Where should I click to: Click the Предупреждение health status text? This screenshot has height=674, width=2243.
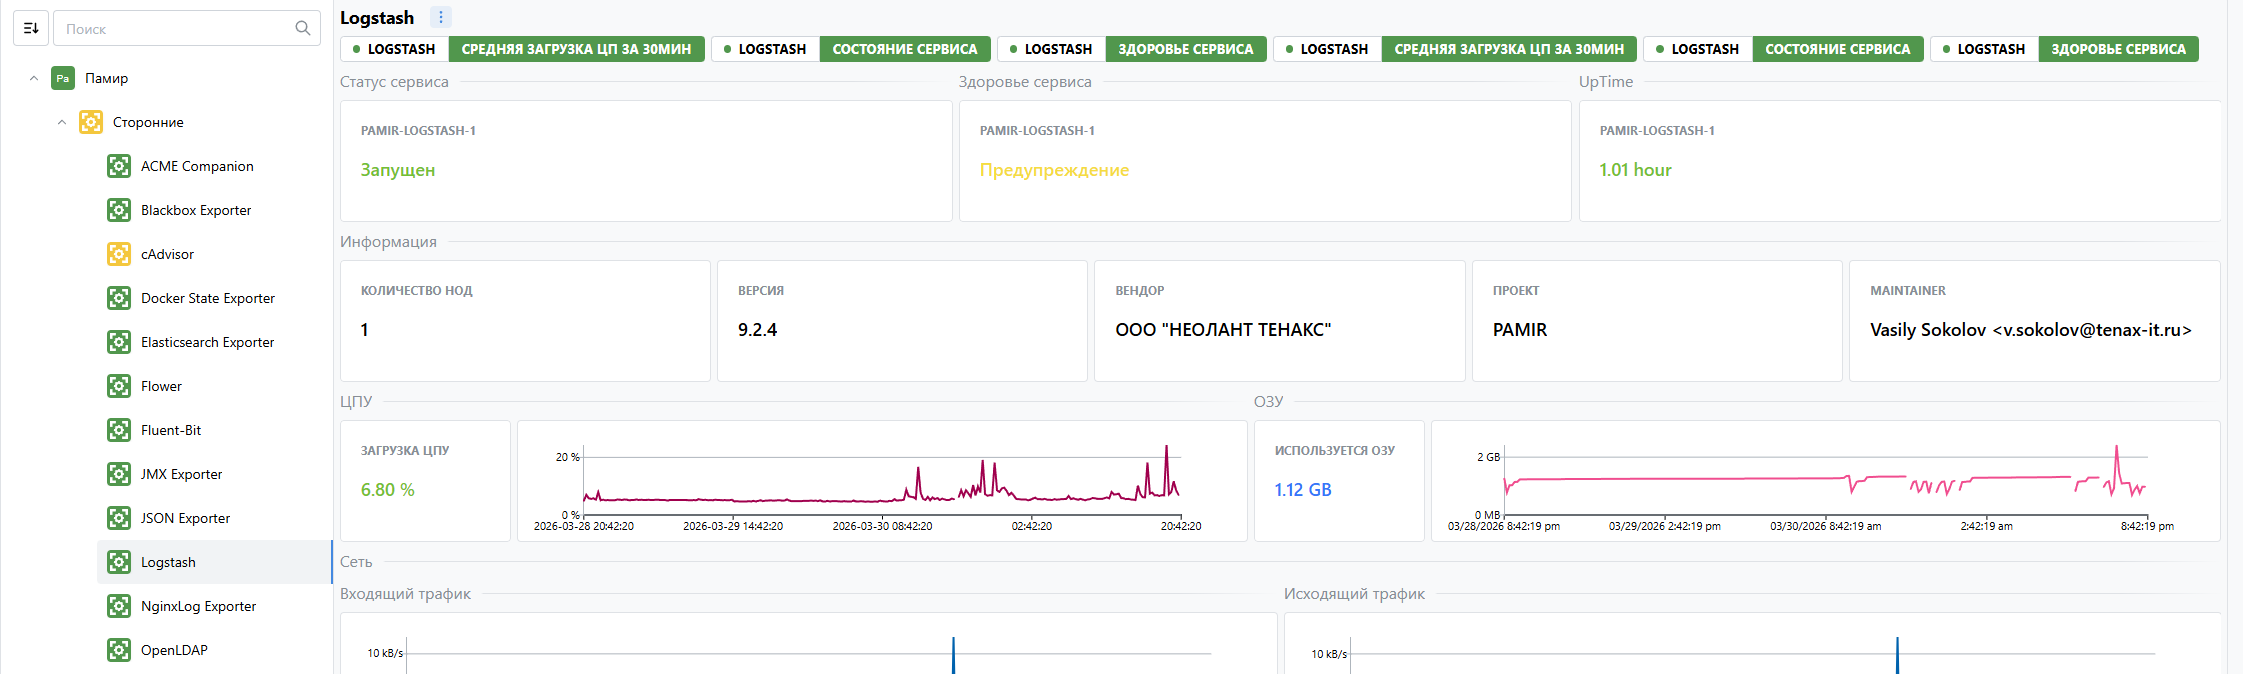click(1054, 170)
